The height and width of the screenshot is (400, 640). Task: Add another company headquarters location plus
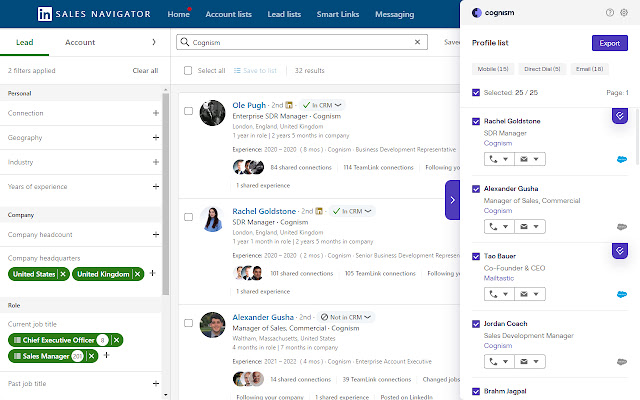pos(152,273)
